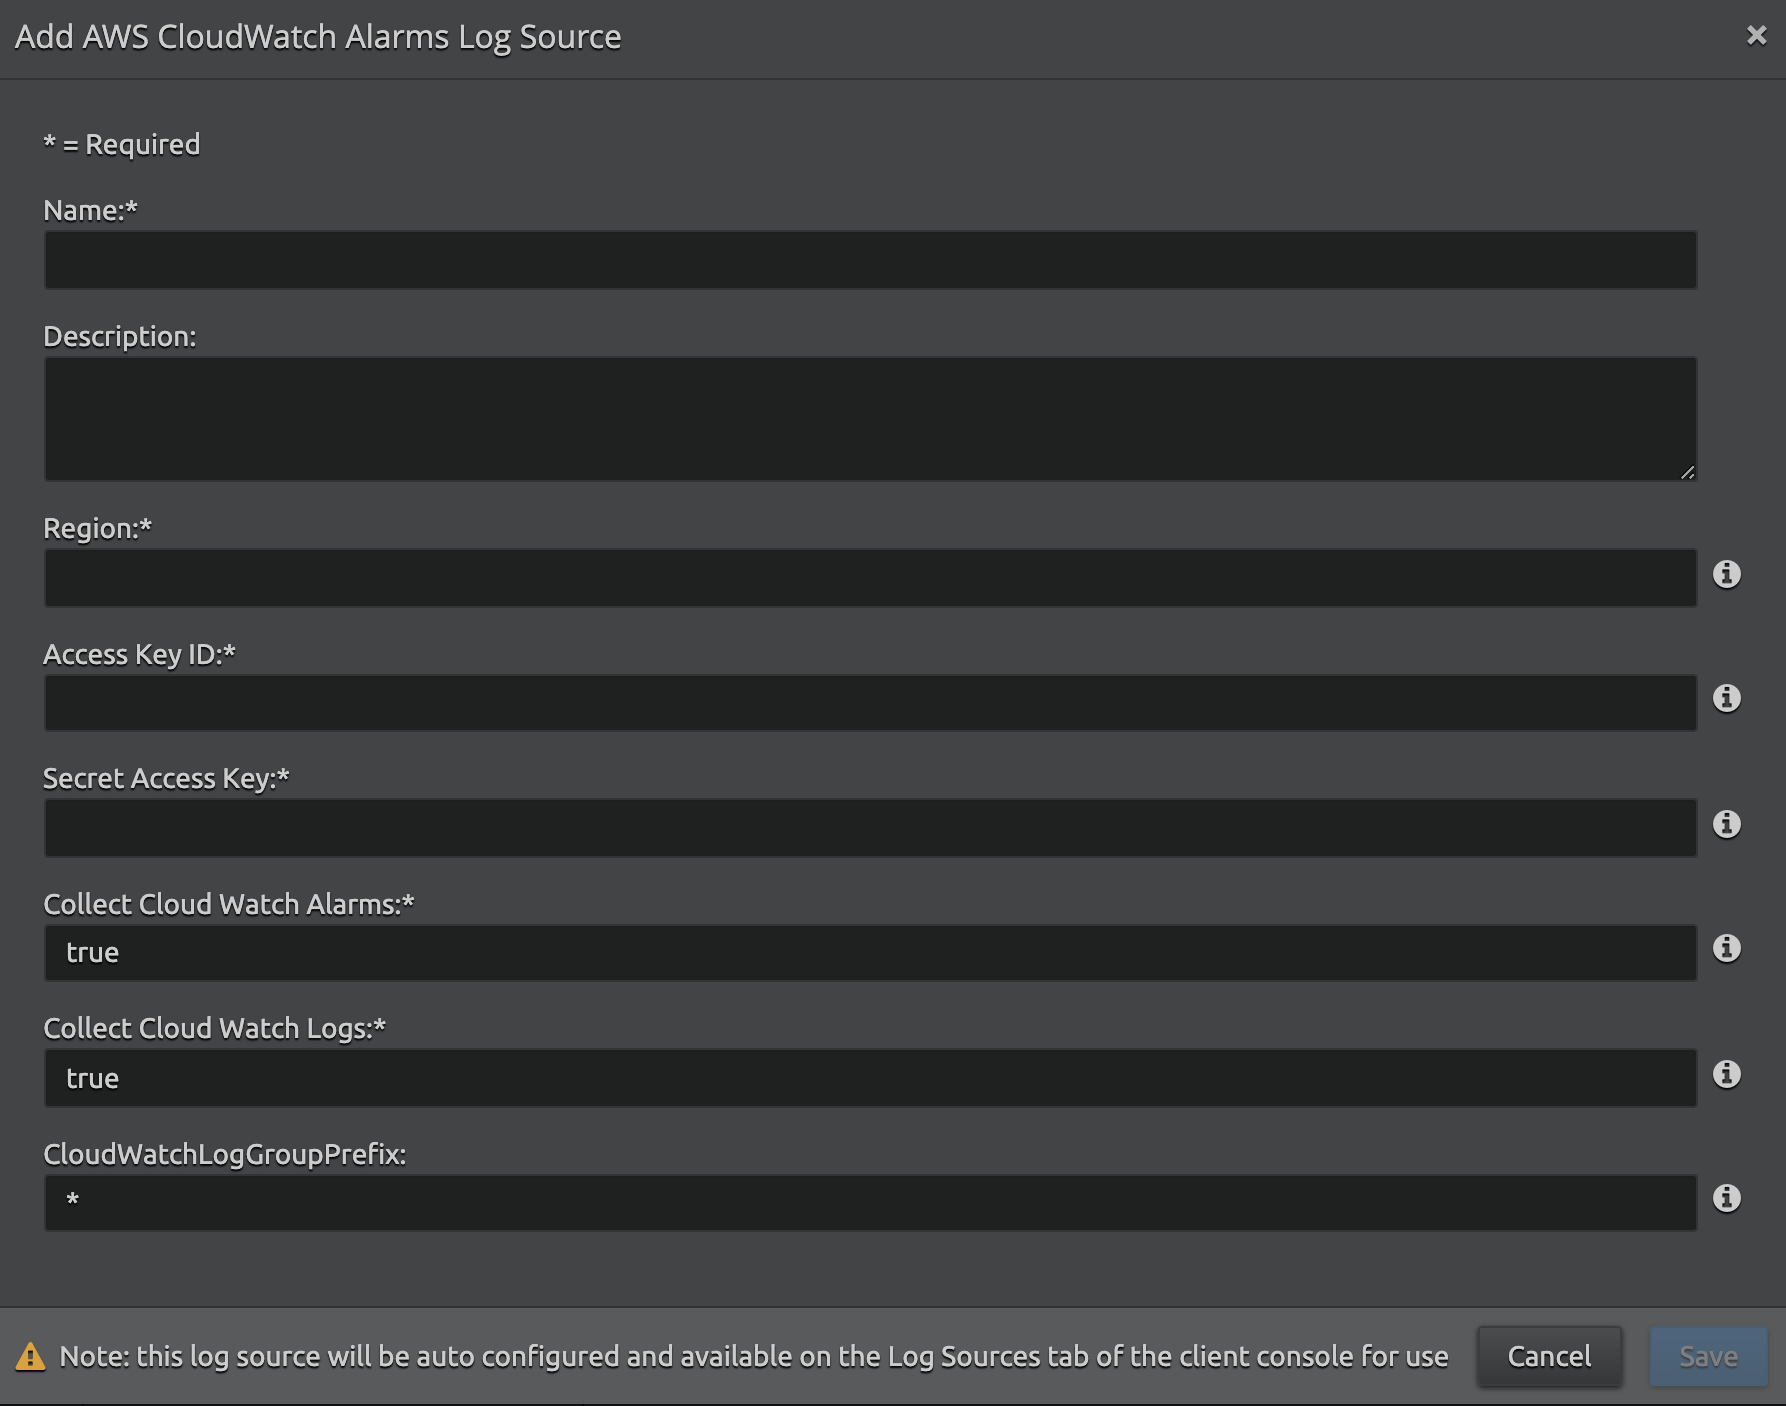The image size is (1786, 1406).
Task: Click the Description resize handle
Action: click(1688, 472)
